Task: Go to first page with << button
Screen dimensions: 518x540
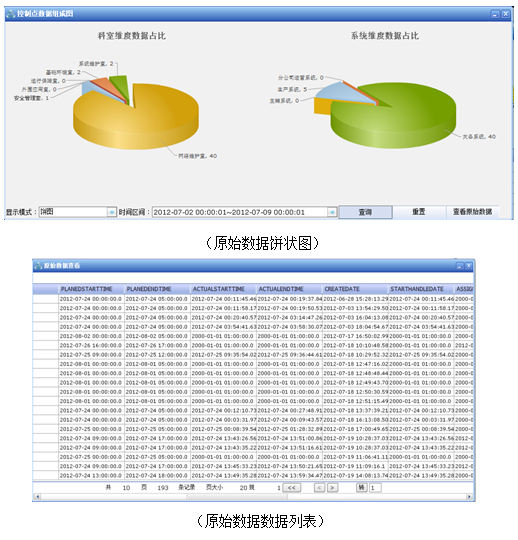Action: [x=291, y=488]
